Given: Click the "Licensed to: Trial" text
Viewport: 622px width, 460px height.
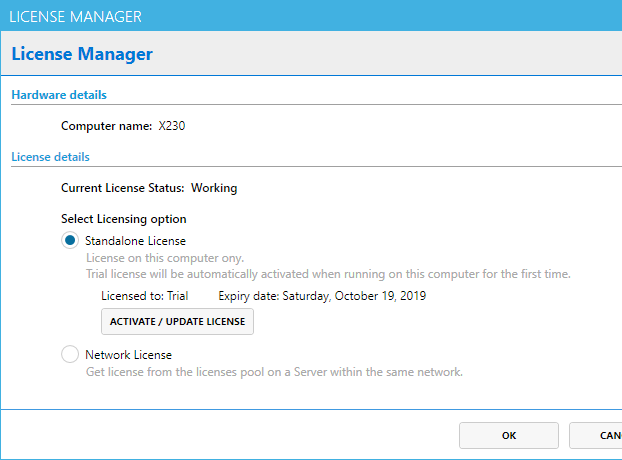Looking at the screenshot, I should [x=144, y=296].
